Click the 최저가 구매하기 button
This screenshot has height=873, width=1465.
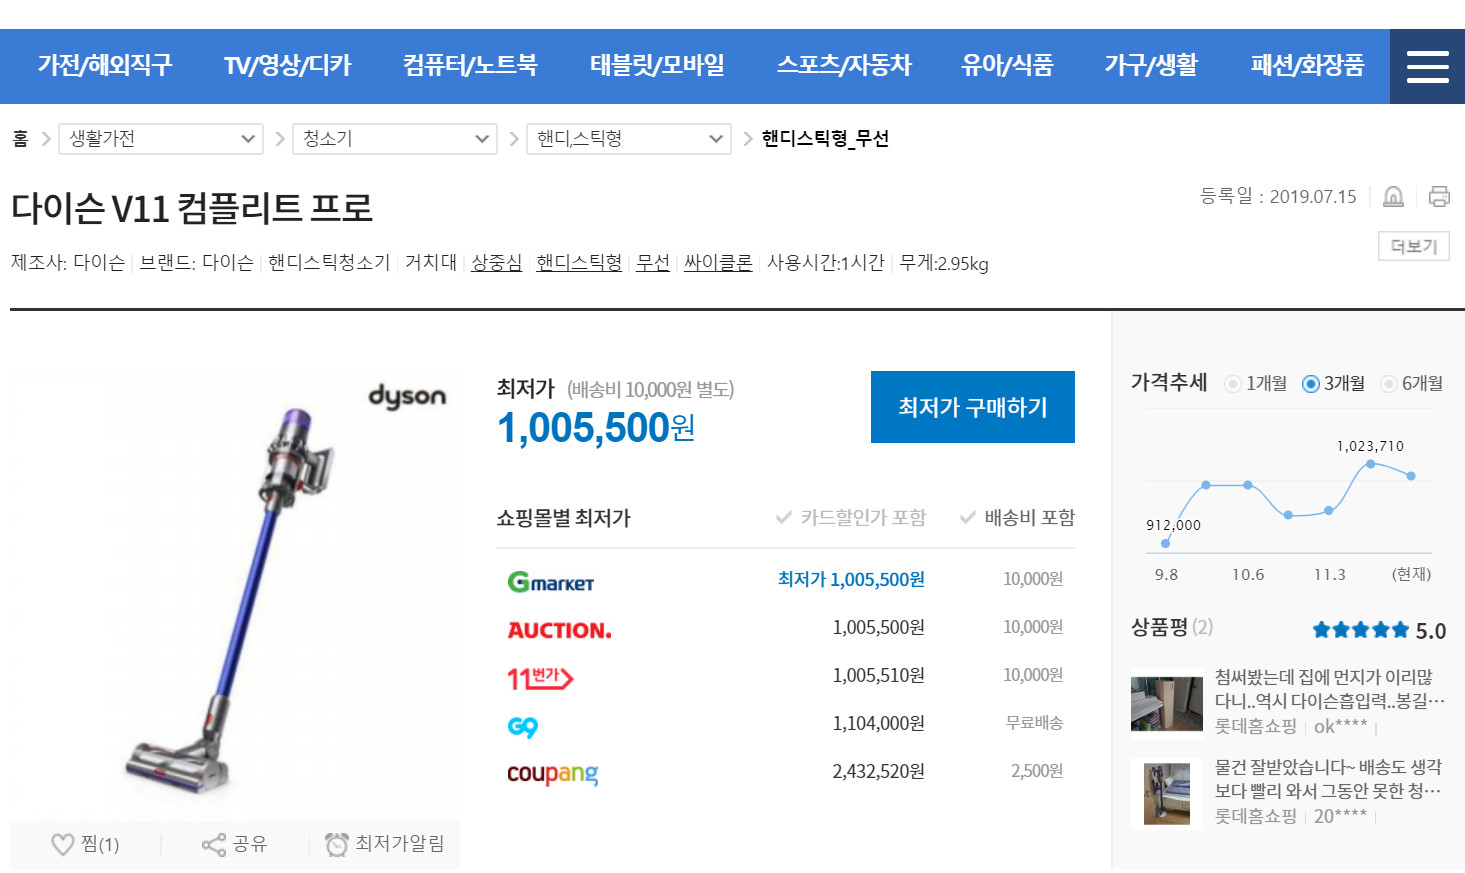pyautogui.click(x=973, y=407)
